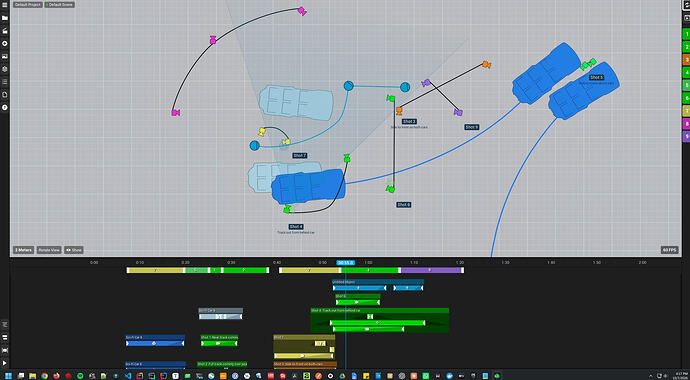Click the 2 Meters scale button

coord(24,250)
